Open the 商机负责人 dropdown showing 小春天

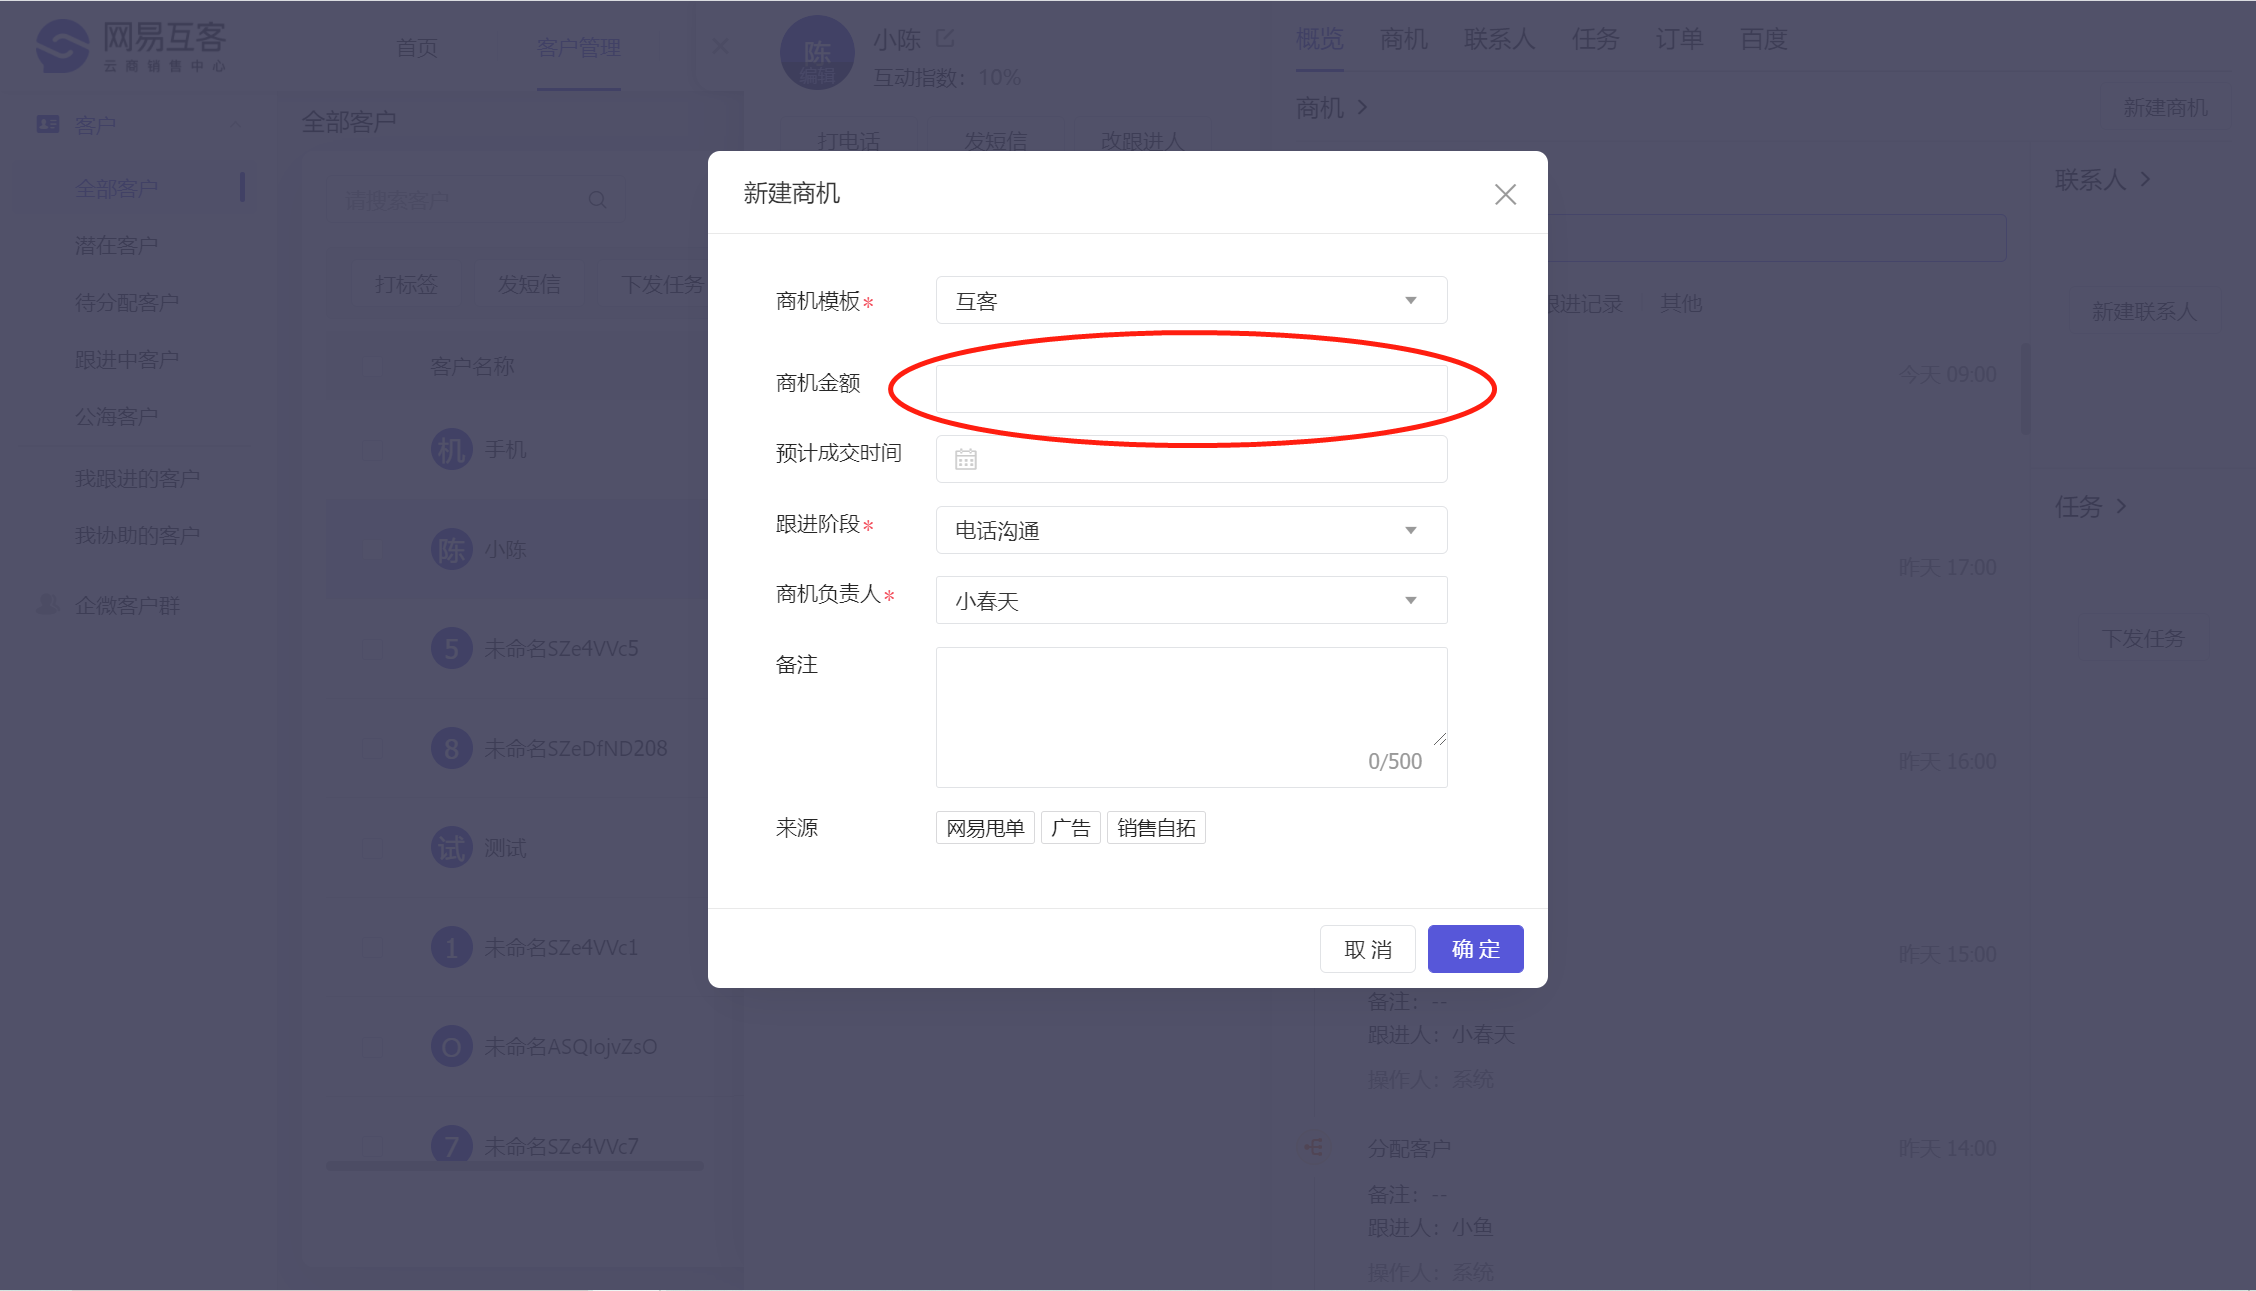pos(1190,600)
